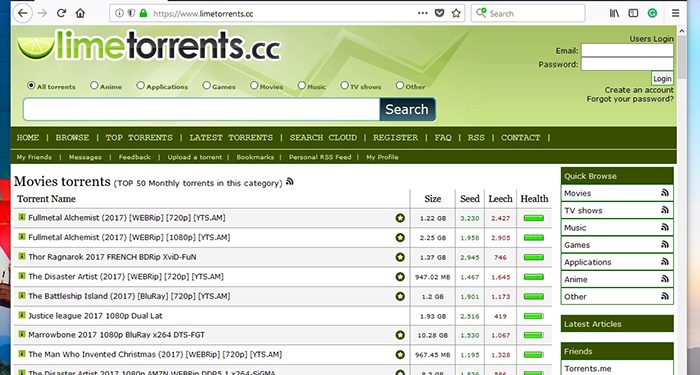Viewport: 700px width, 375px height.
Task: Open The Man Who Invented Christmas torrent
Action: tap(155, 354)
